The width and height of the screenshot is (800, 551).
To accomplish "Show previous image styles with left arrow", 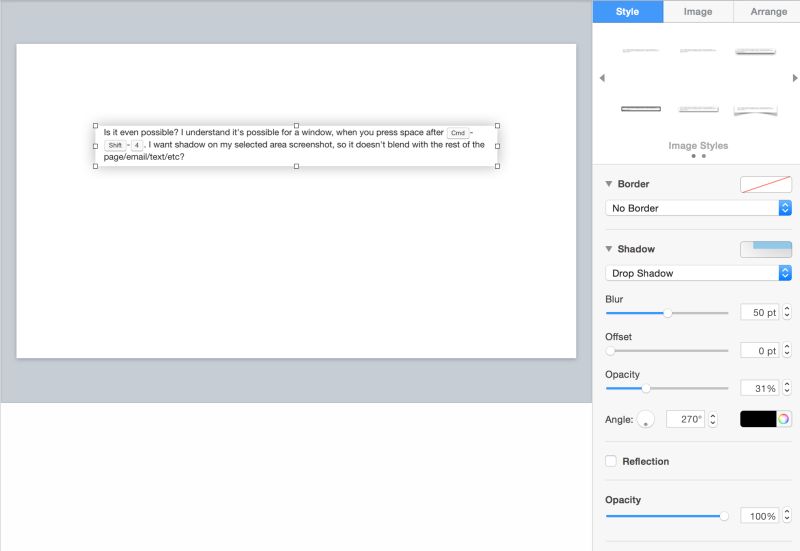I will (x=603, y=78).
